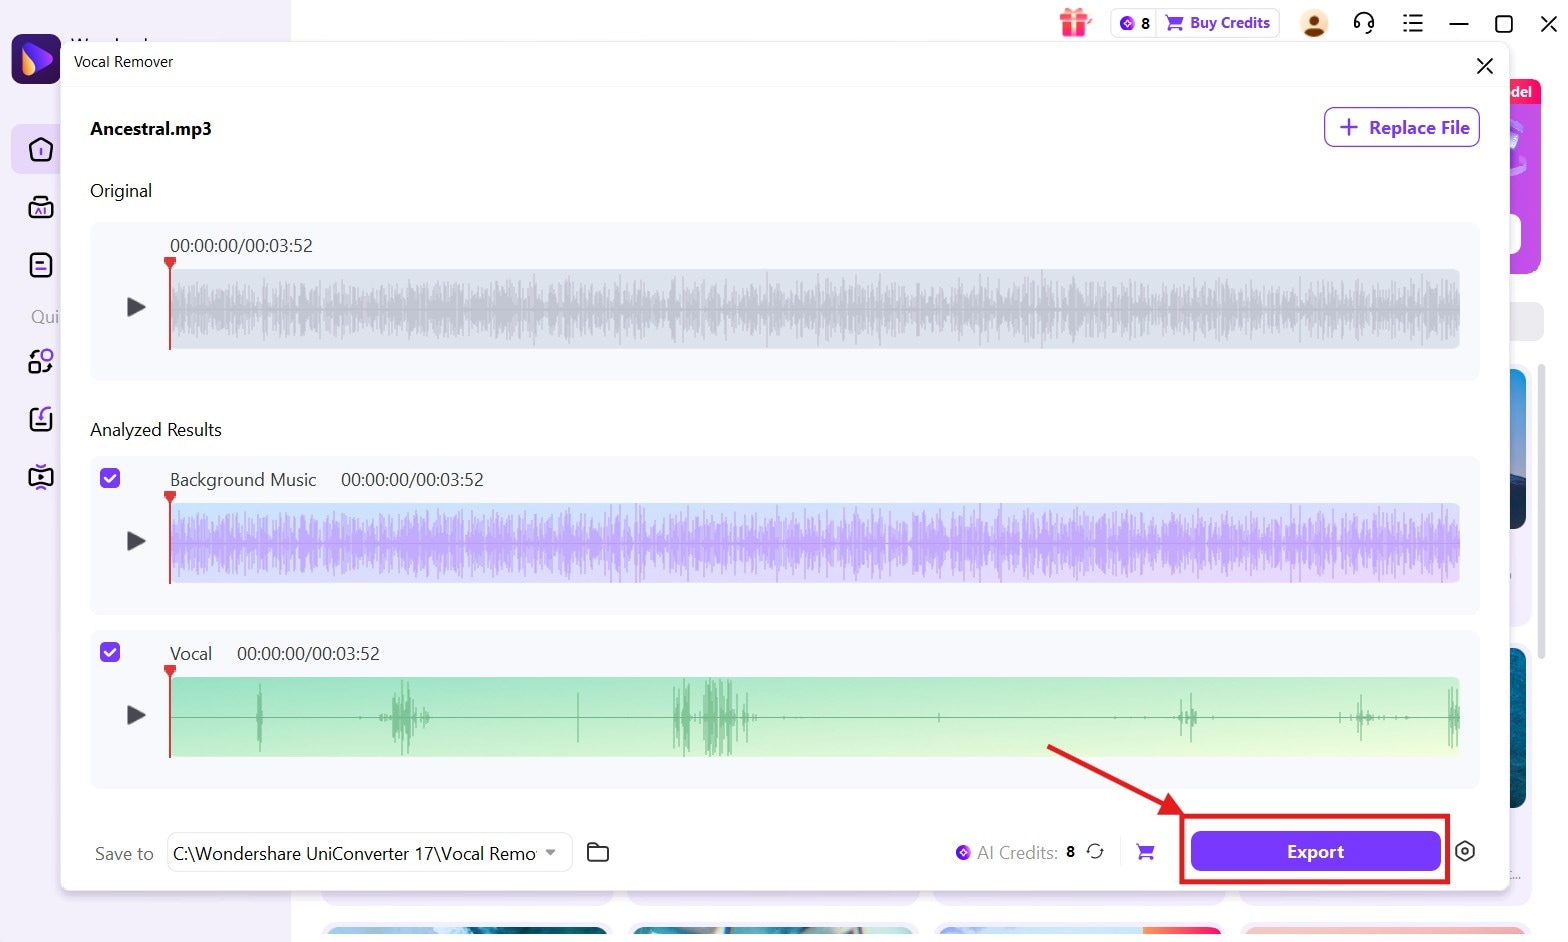Image resolution: width=1568 pixels, height=942 pixels.
Task: Click the Background Music label
Action: [x=243, y=480]
